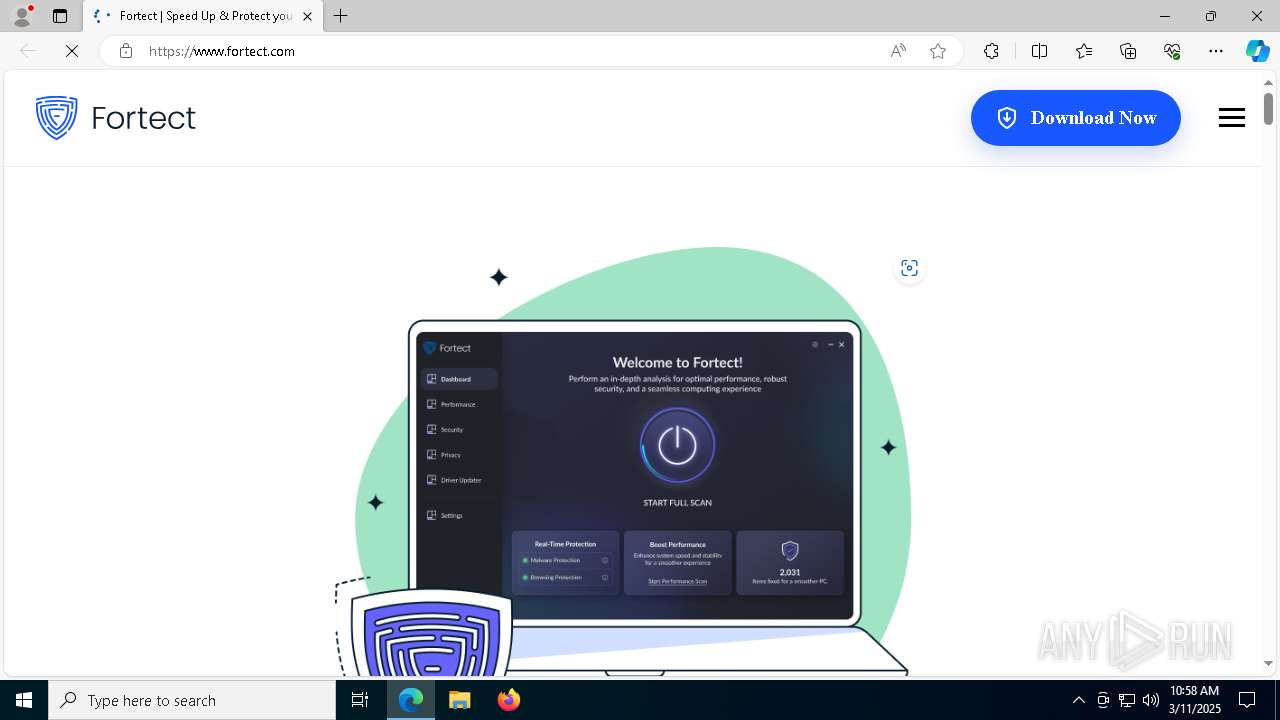Open the Copilot sidebar
This screenshot has height=720, width=1280.
1257,51
